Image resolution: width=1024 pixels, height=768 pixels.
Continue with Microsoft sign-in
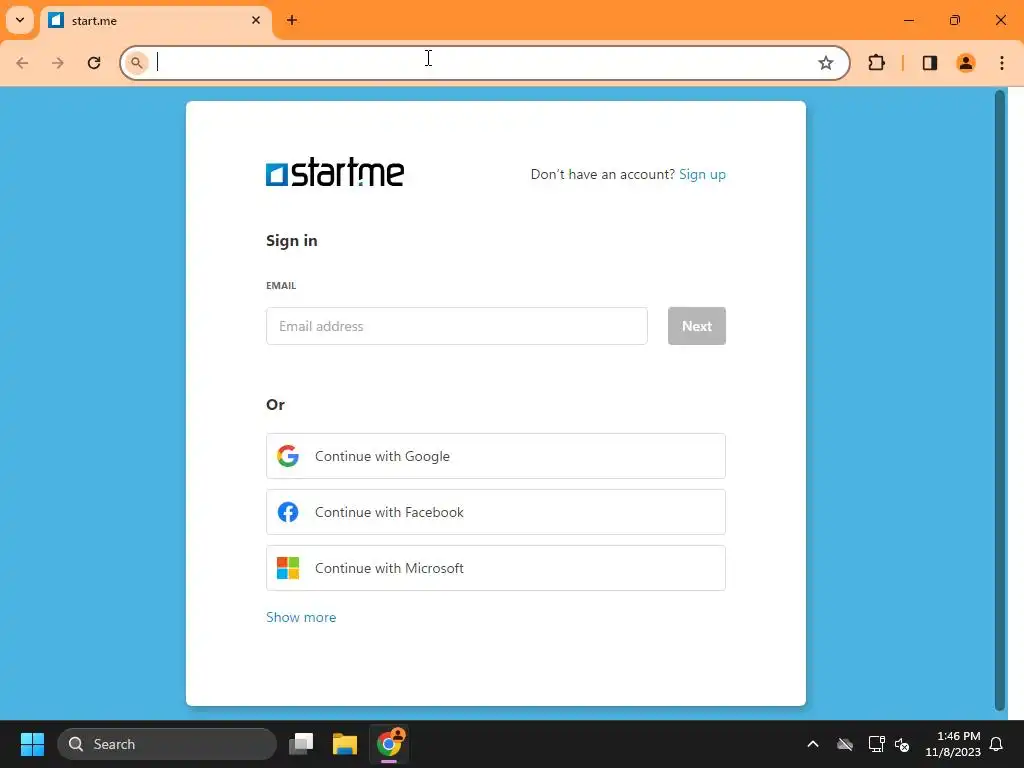[x=496, y=568]
